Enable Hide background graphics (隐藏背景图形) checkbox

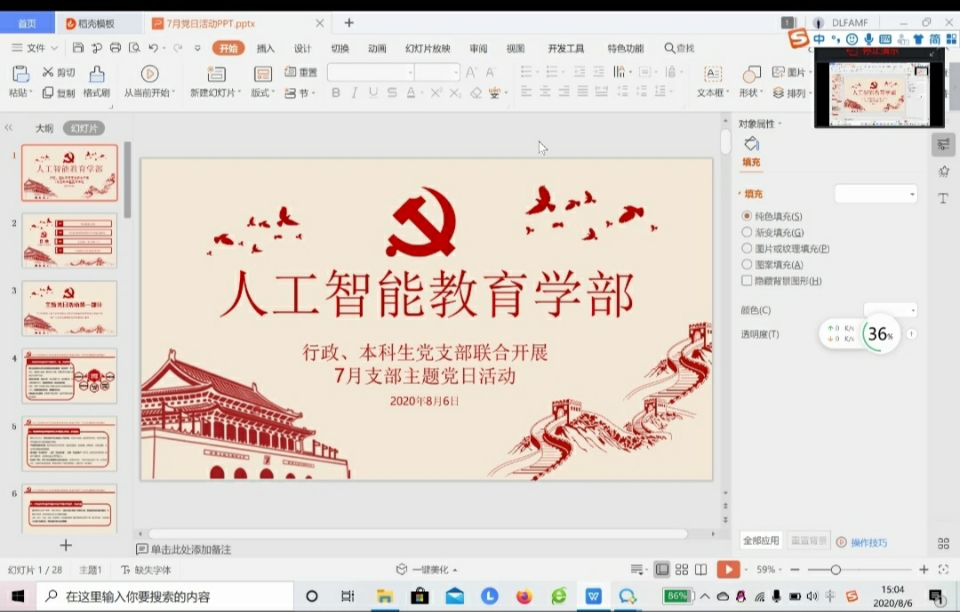[747, 281]
